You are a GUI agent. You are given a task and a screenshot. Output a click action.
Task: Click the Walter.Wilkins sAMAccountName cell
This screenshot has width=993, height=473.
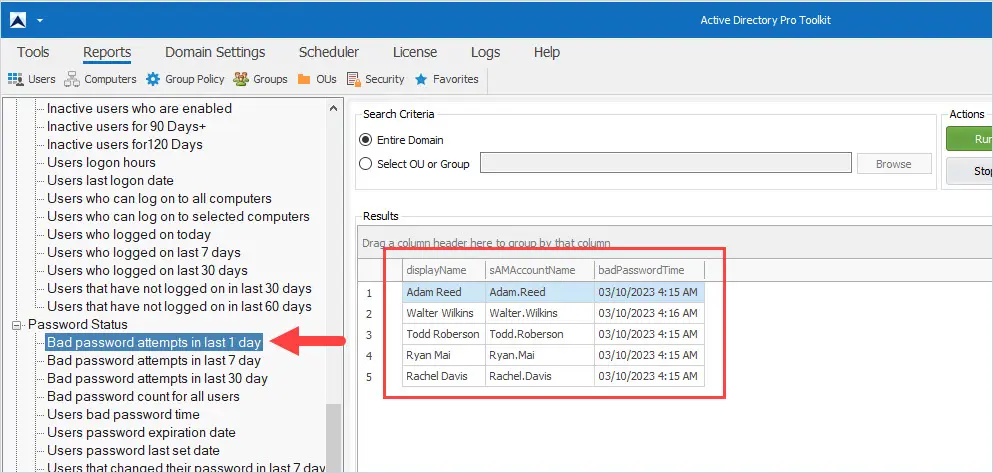[x=540, y=313]
